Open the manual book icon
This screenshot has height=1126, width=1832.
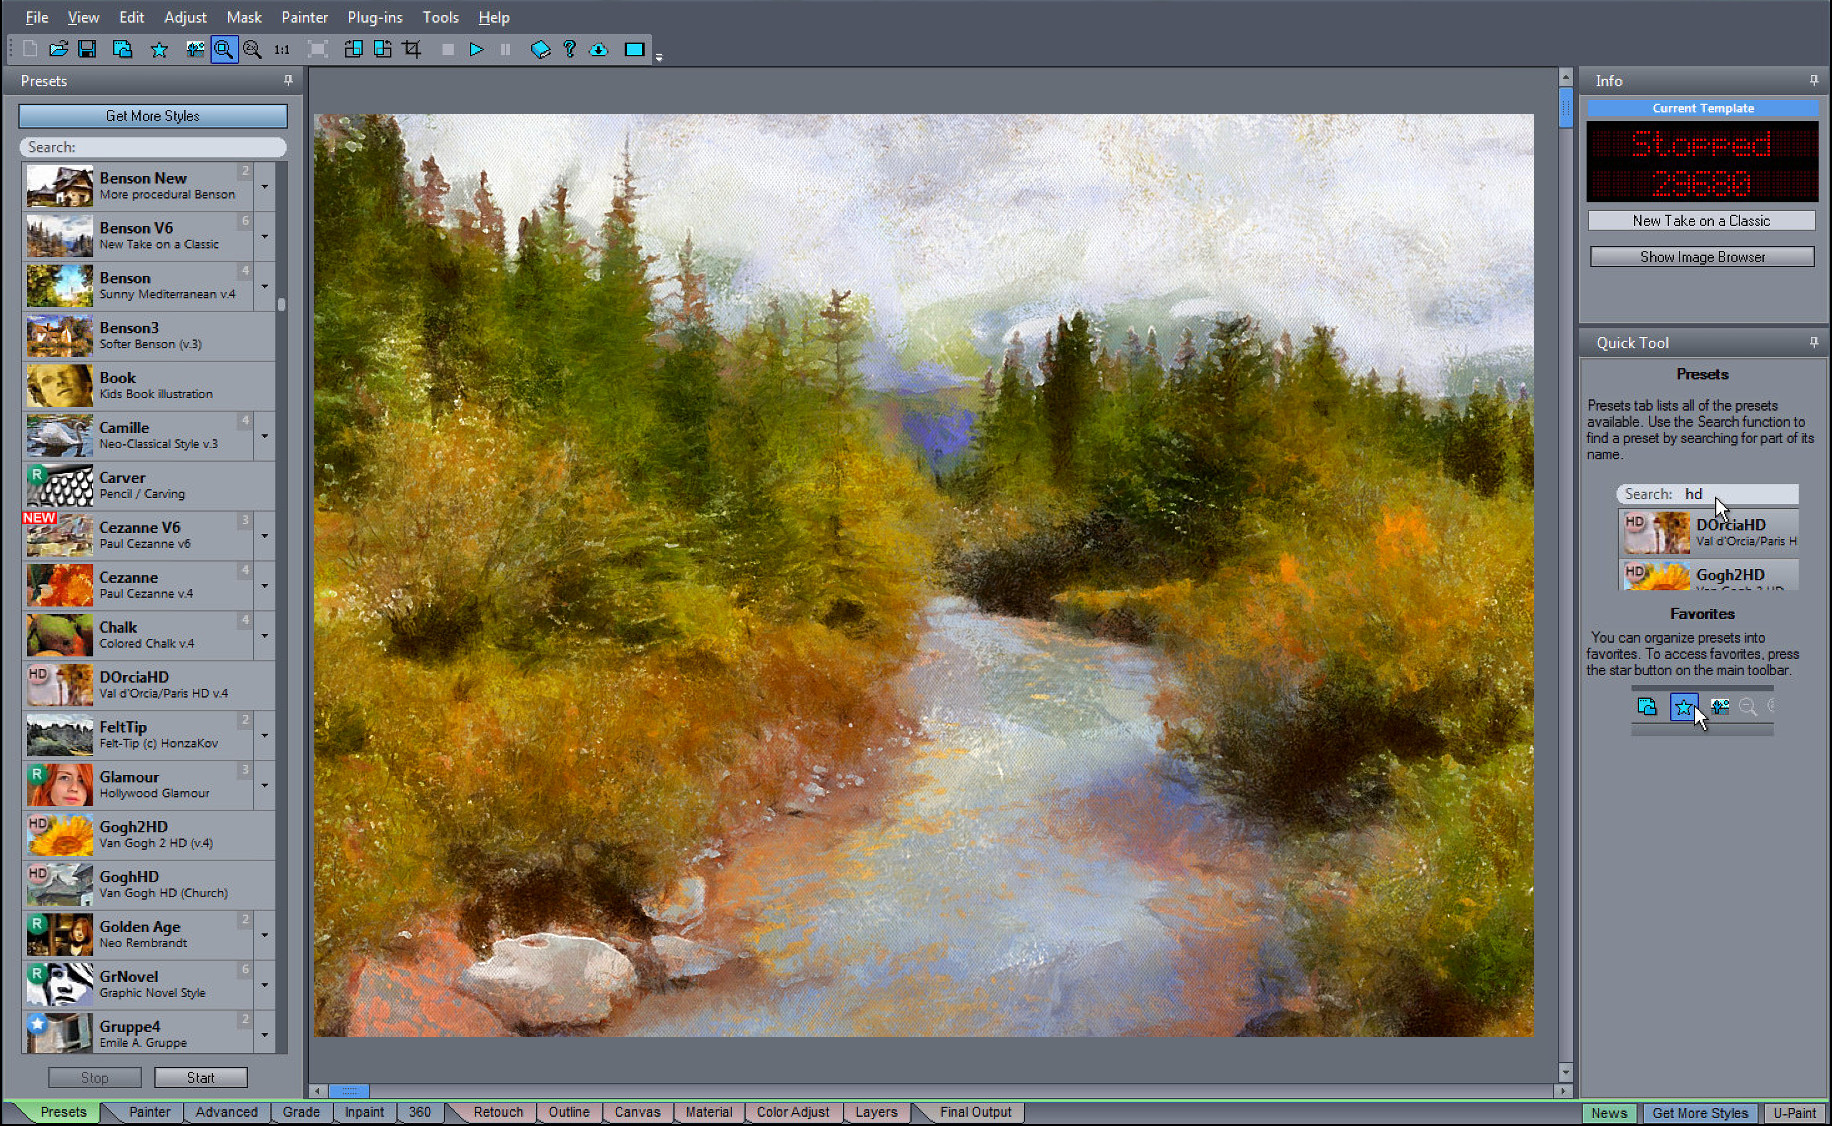(x=540, y=49)
